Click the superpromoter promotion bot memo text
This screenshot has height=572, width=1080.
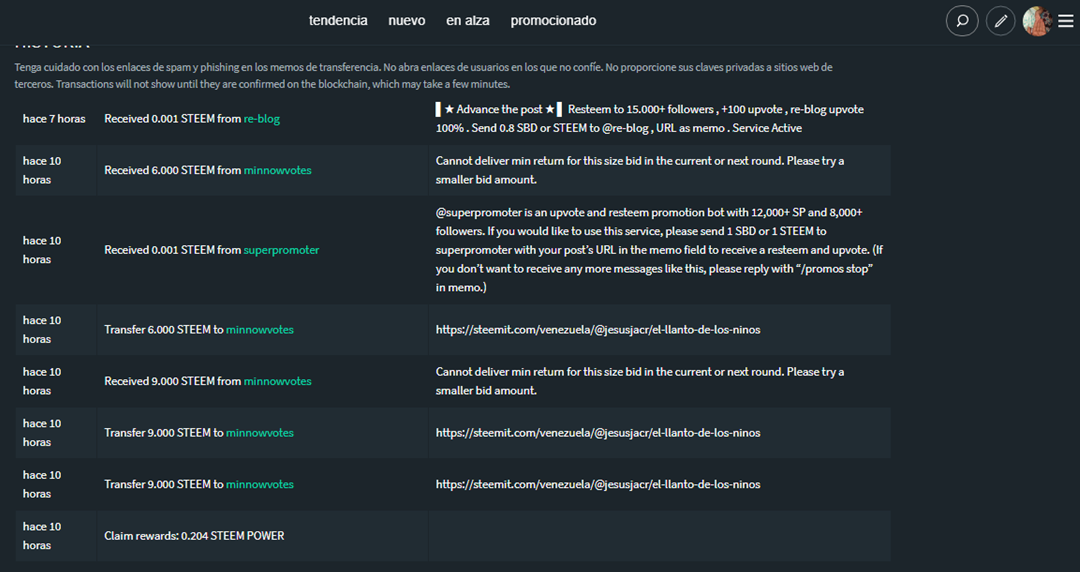pyautogui.click(x=650, y=250)
